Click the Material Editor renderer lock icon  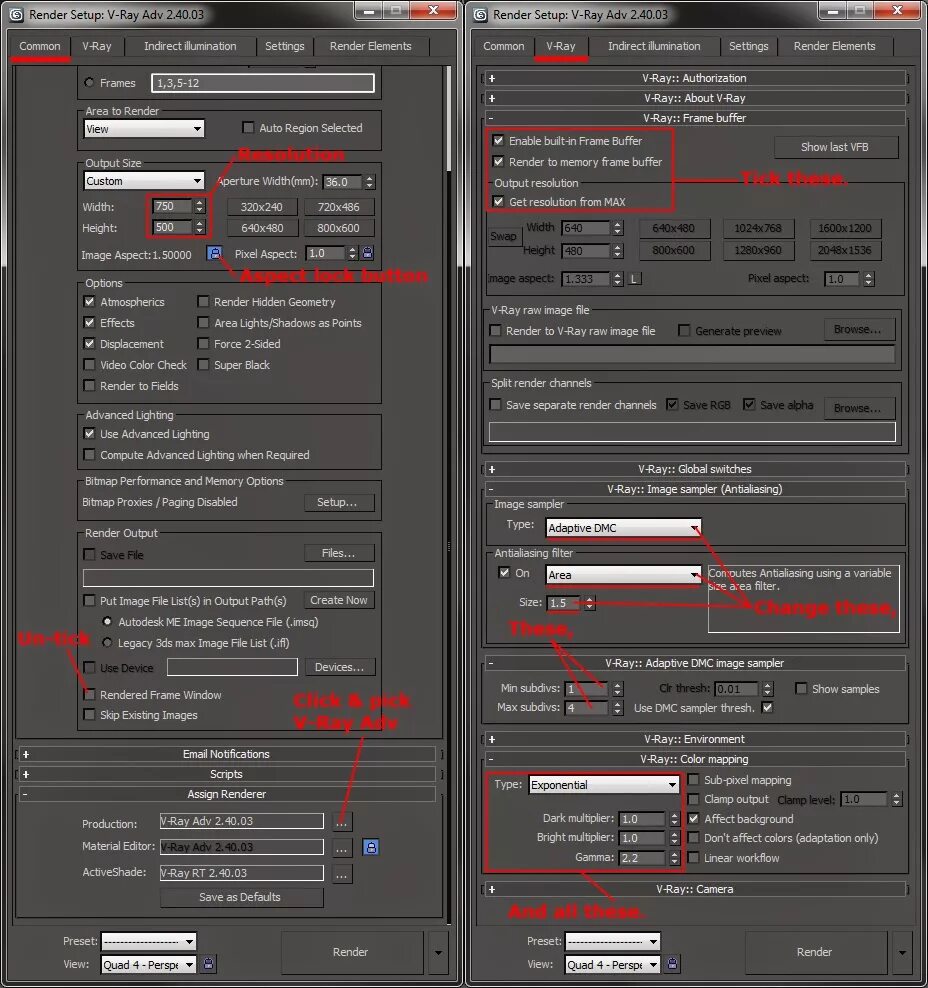click(371, 847)
